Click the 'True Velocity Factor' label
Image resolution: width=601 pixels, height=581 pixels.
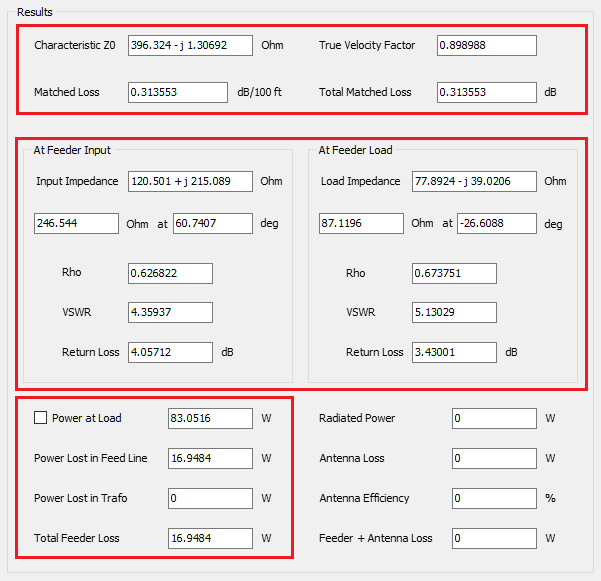pos(367,45)
